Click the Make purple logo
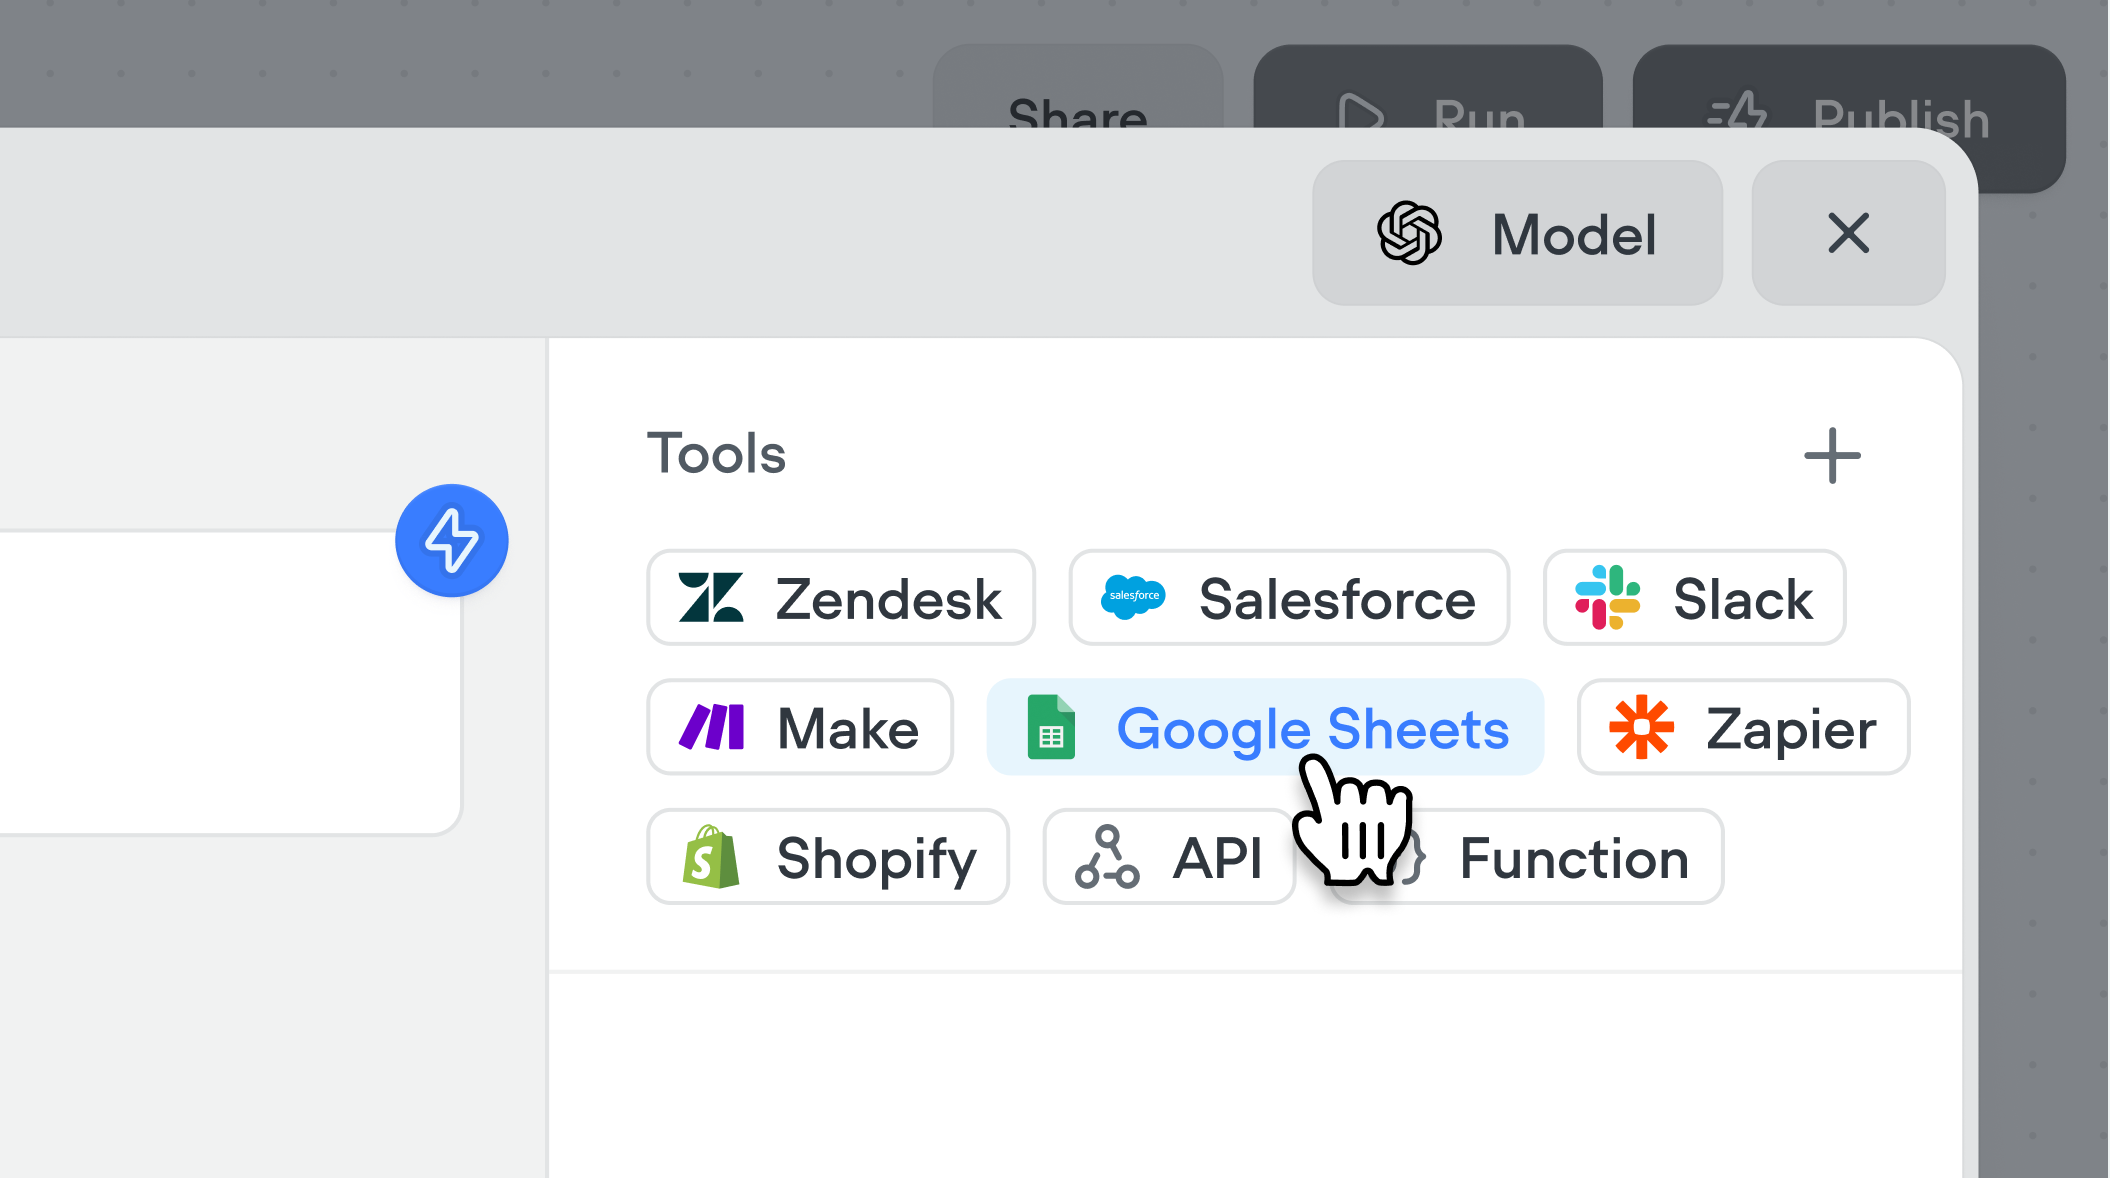This screenshot has height=1178, width=2110. point(711,727)
